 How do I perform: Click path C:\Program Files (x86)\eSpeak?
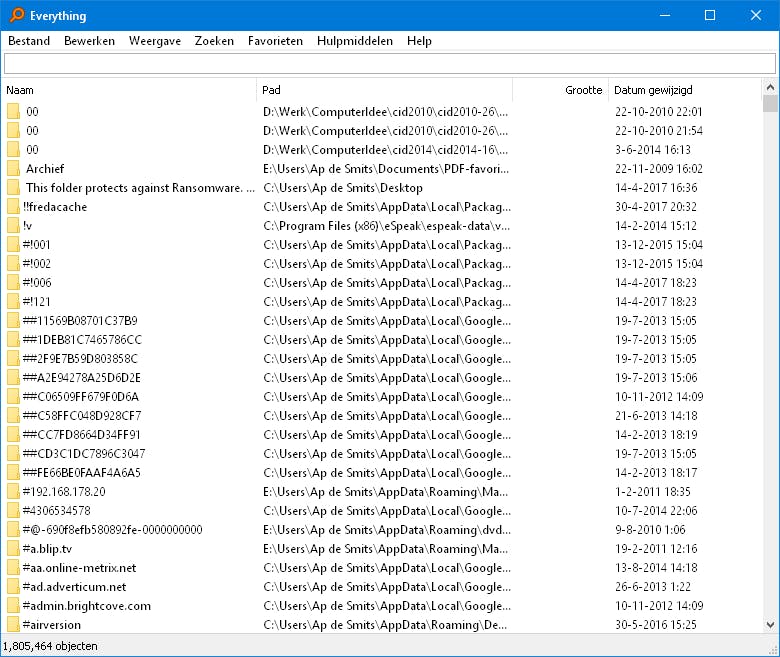pyautogui.click(x=387, y=225)
